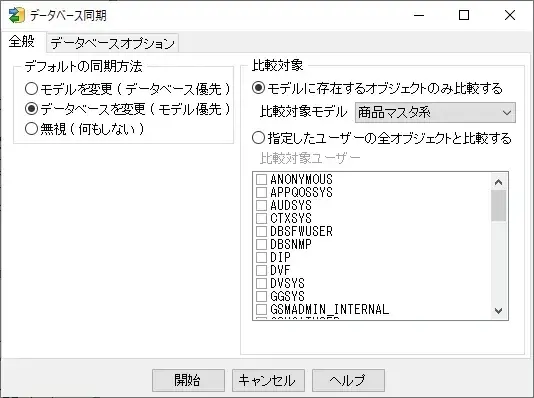Close the データベース同期 dialog
This screenshot has width=534, height=398.
(510, 15)
